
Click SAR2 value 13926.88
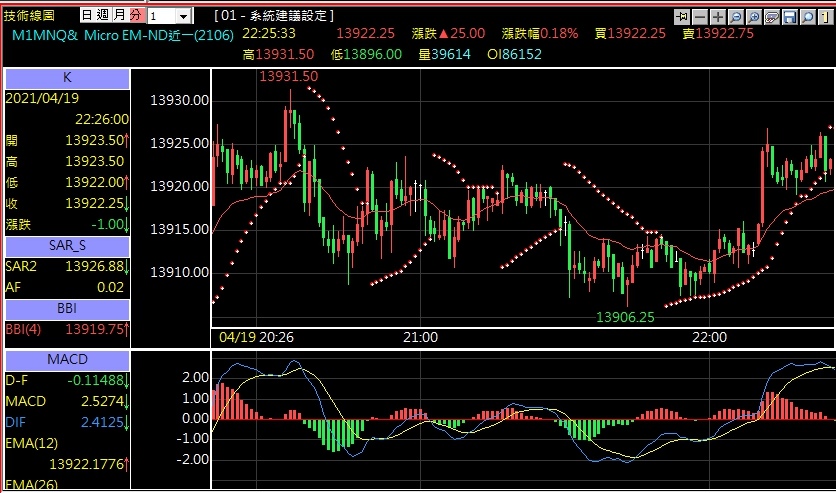click(x=94, y=266)
